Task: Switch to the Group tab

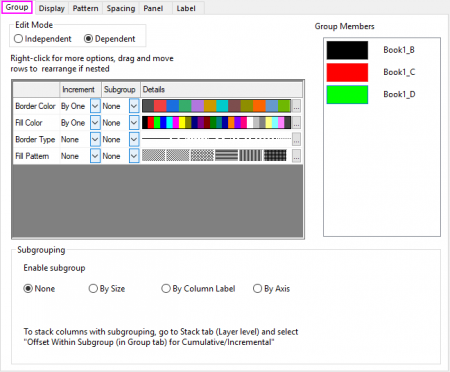Action: [x=17, y=7]
